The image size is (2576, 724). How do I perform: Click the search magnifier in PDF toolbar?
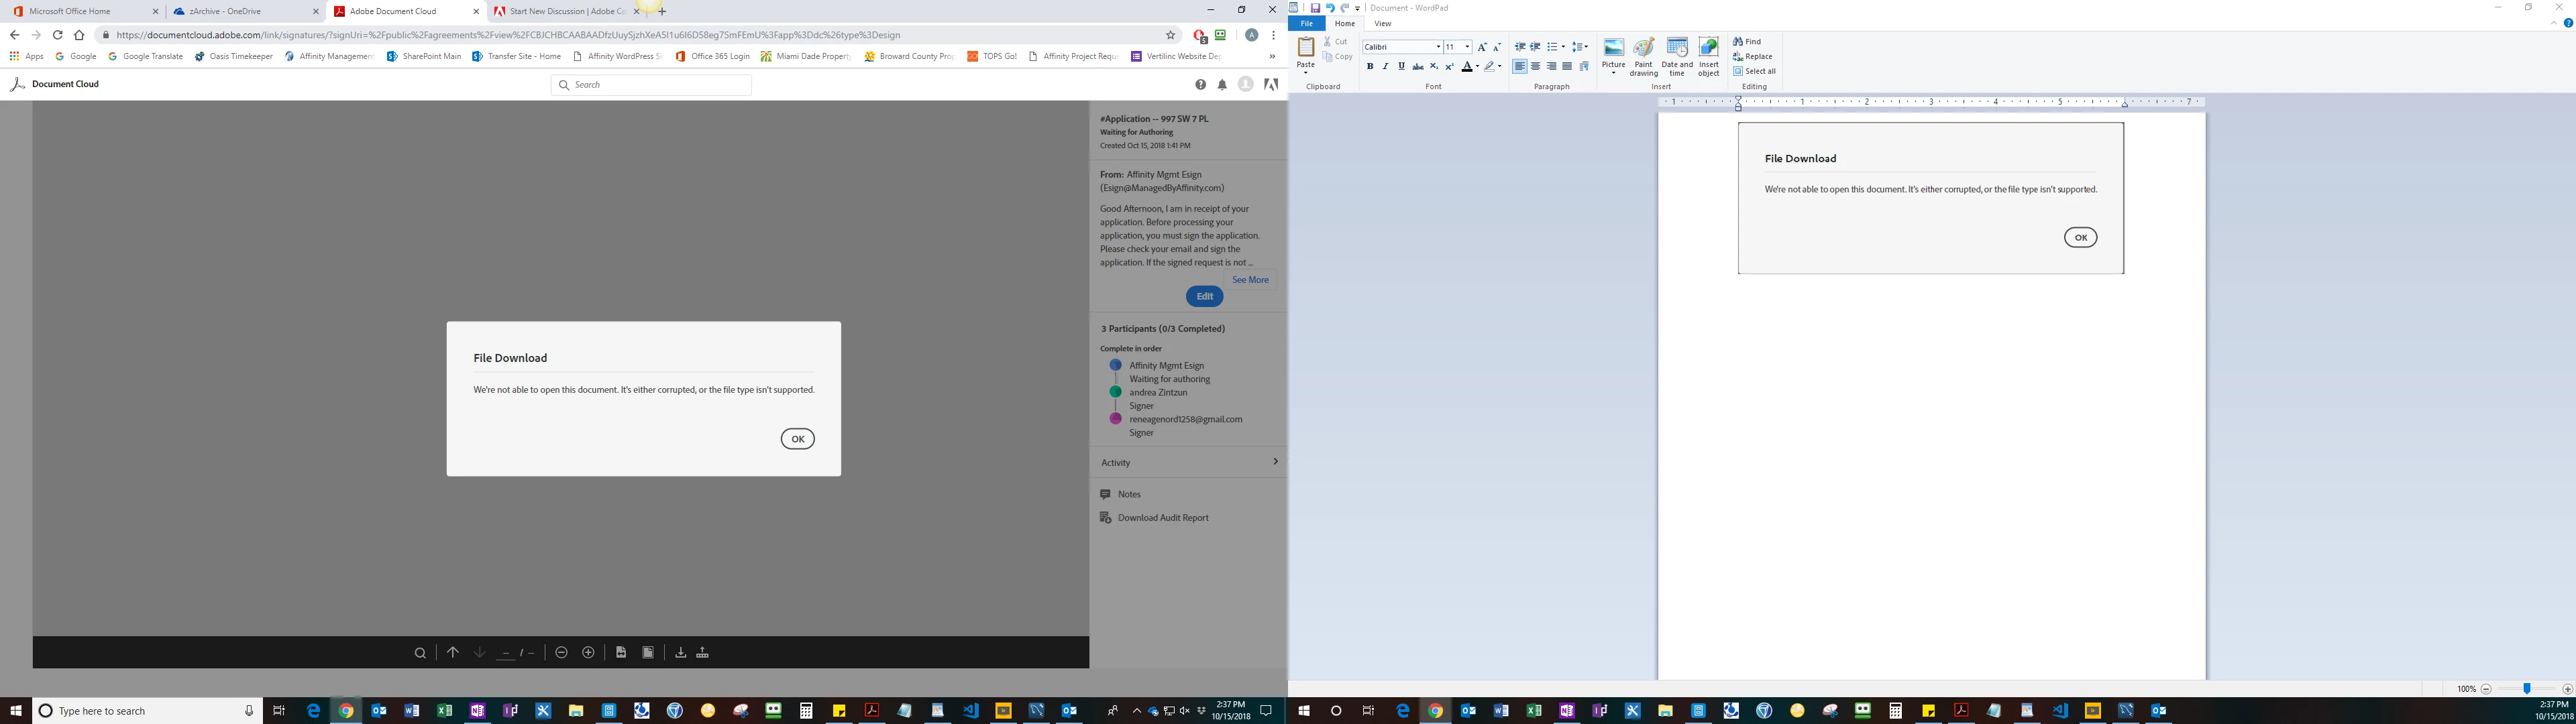[x=420, y=652]
